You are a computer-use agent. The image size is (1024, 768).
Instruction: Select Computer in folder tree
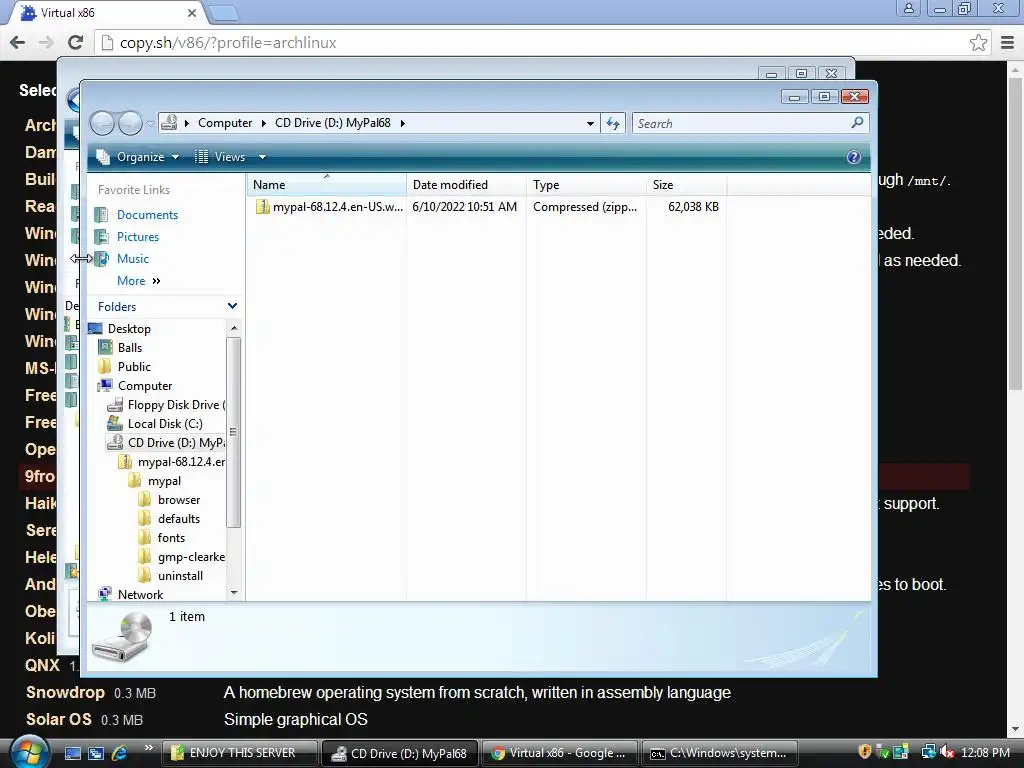tap(144, 385)
